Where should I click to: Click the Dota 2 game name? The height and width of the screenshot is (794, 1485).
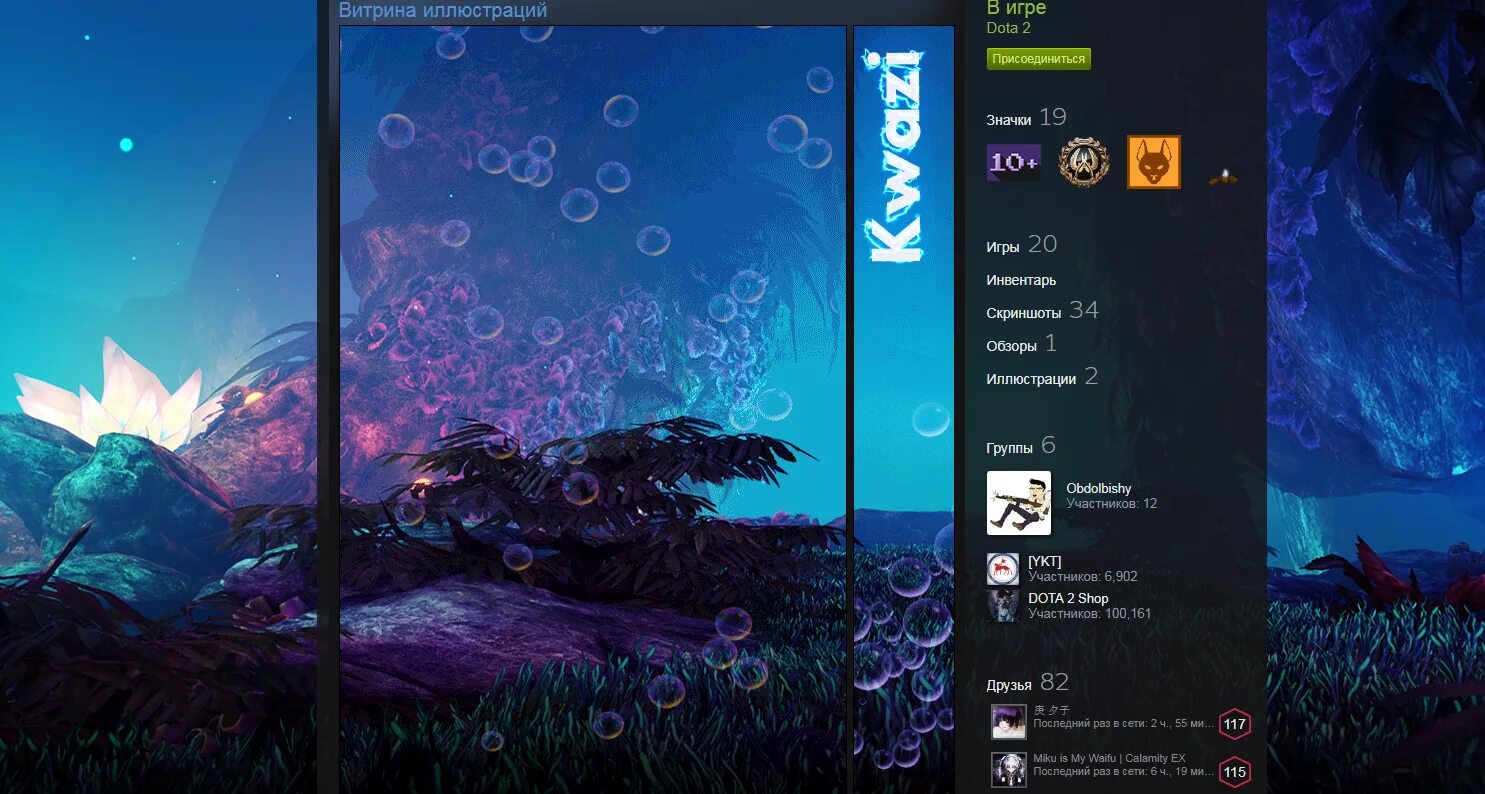(x=1009, y=28)
